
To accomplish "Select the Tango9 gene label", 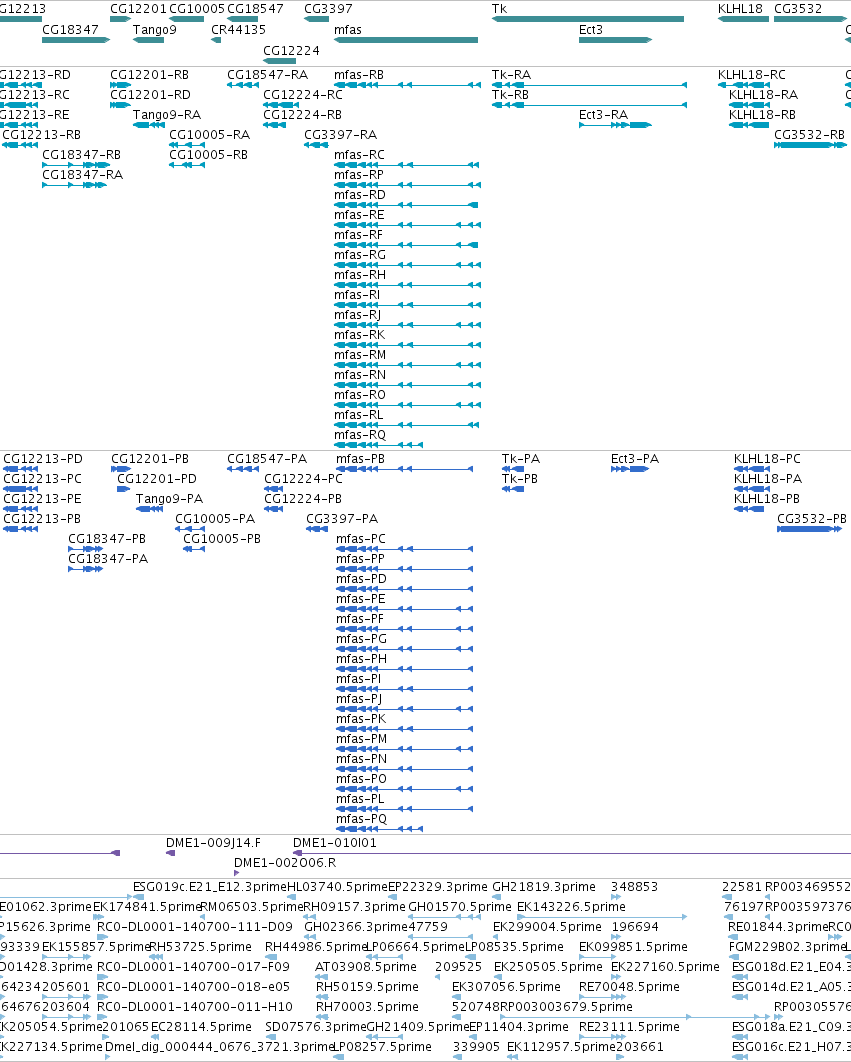I will [154, 30].
